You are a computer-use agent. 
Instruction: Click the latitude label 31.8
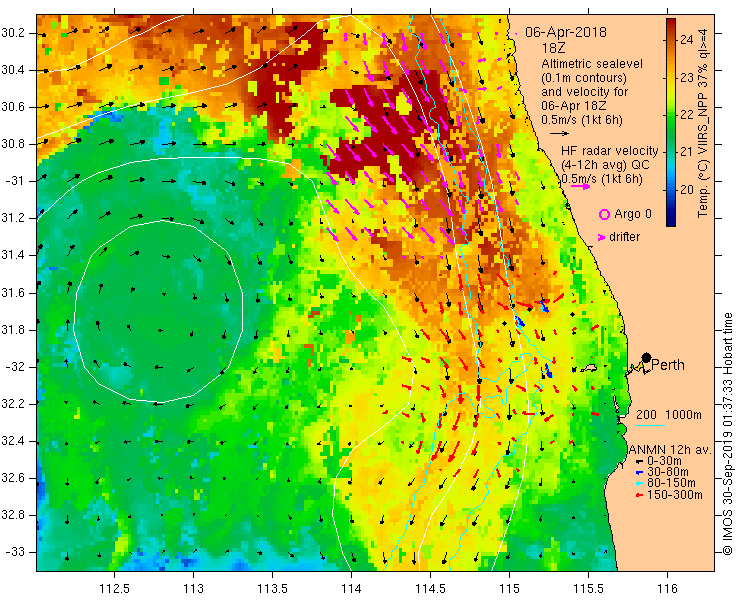pyautogui.click(x=13, y=330)
